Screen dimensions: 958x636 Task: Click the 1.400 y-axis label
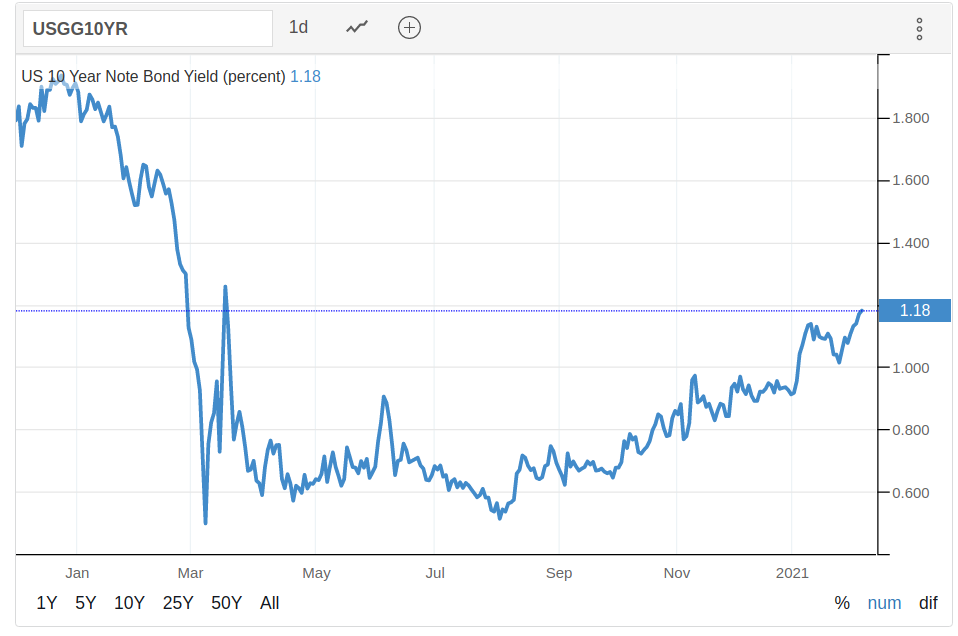910,243
